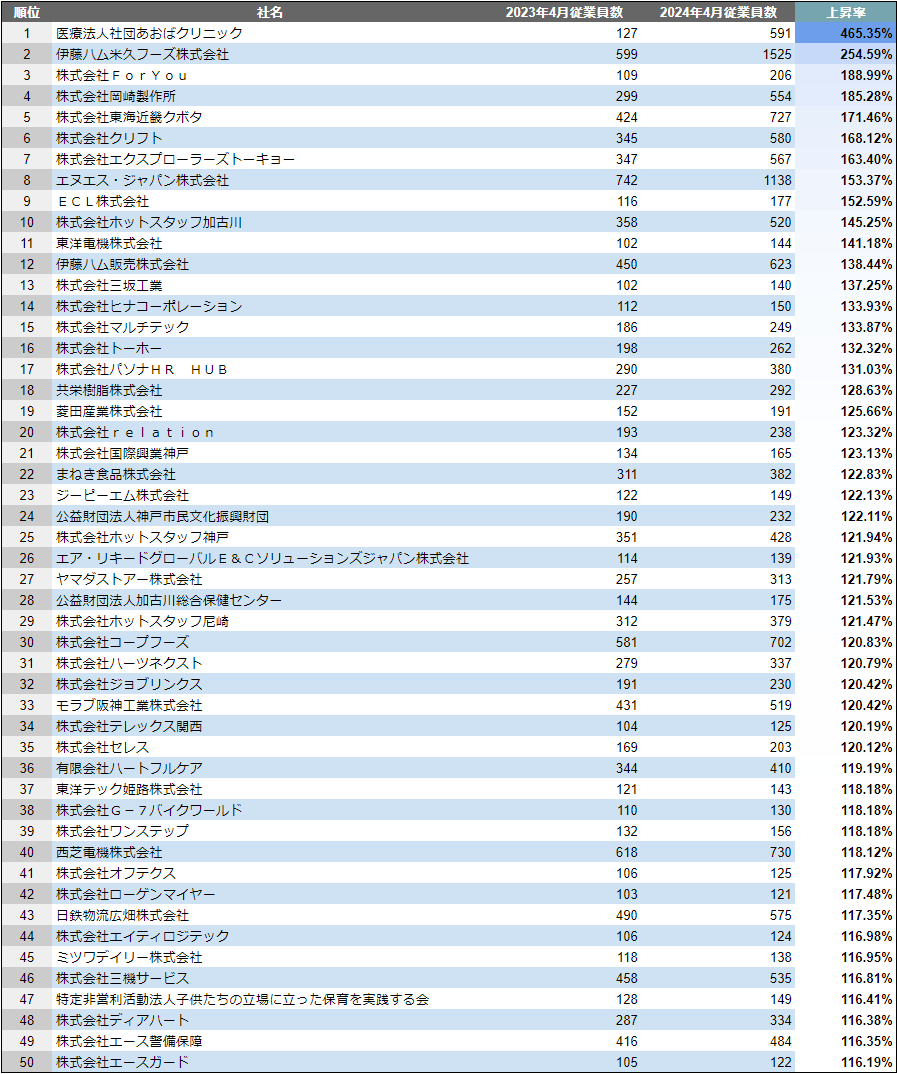
Task: Select 株式会社エースガード
Action: coord(123,1062)
